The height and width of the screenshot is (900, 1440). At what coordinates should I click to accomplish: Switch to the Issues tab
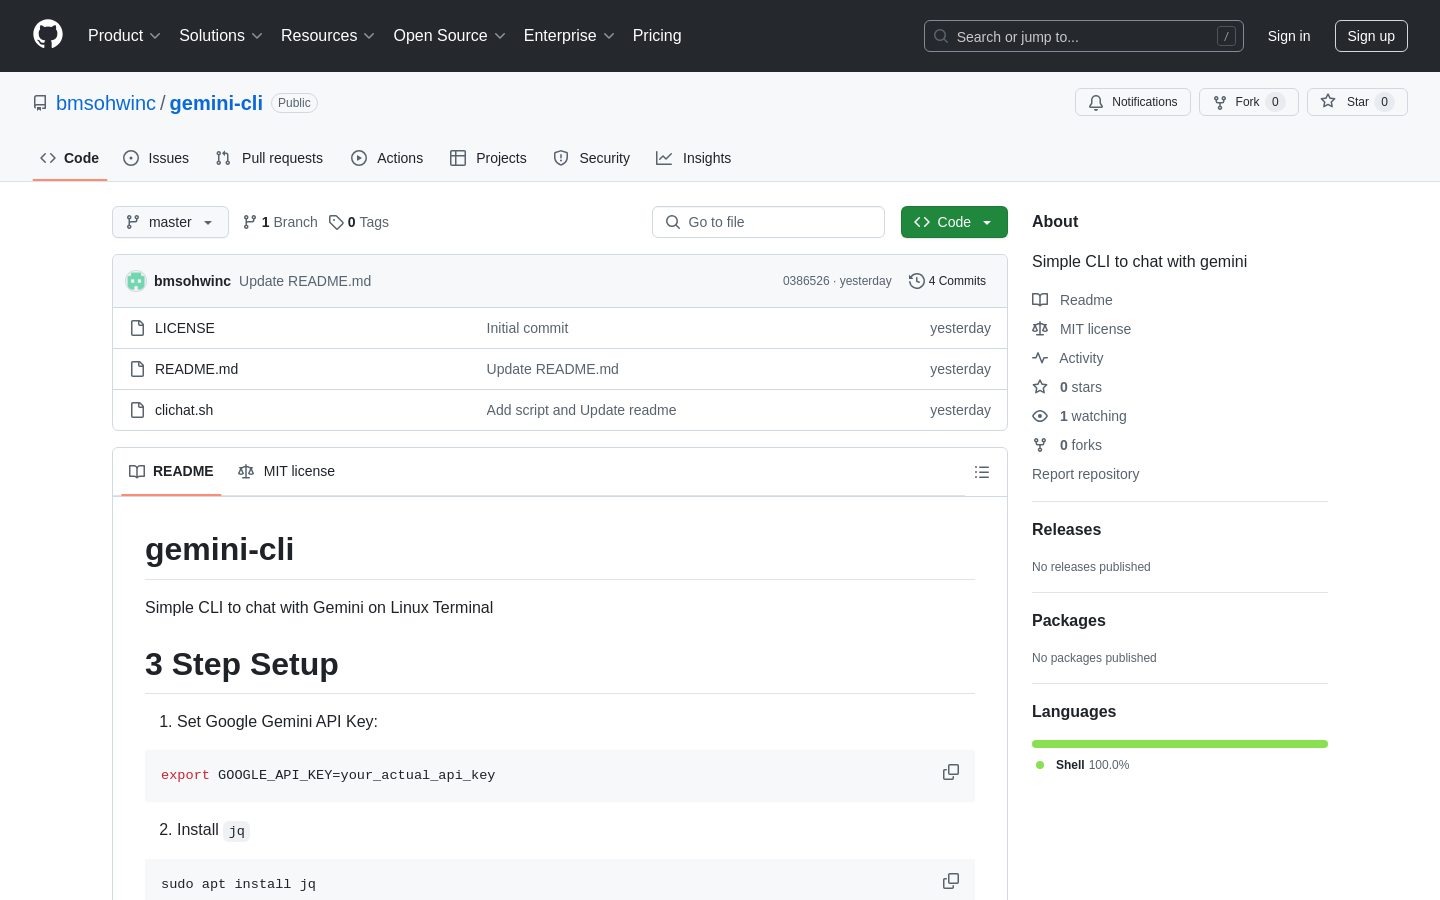(156, 158)
